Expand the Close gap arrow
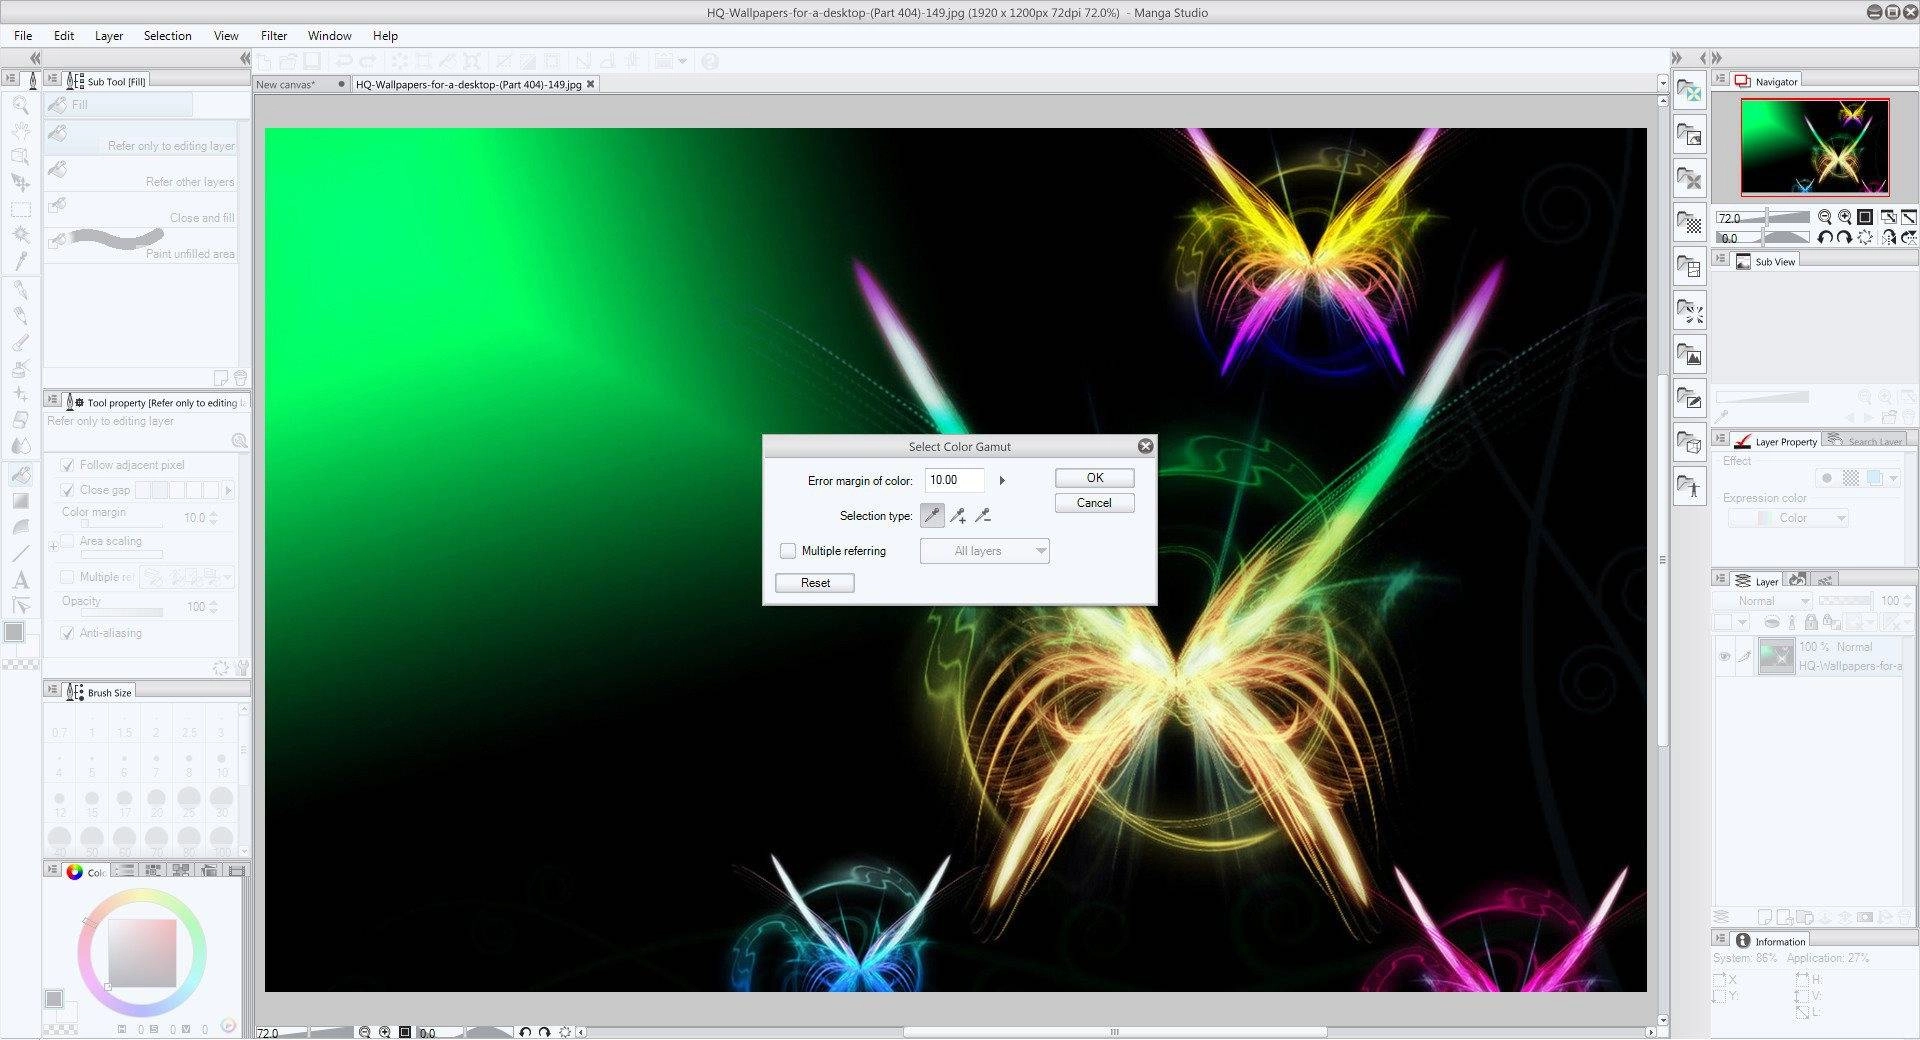The image size is (1920, 1040). (x=229, y=490)
